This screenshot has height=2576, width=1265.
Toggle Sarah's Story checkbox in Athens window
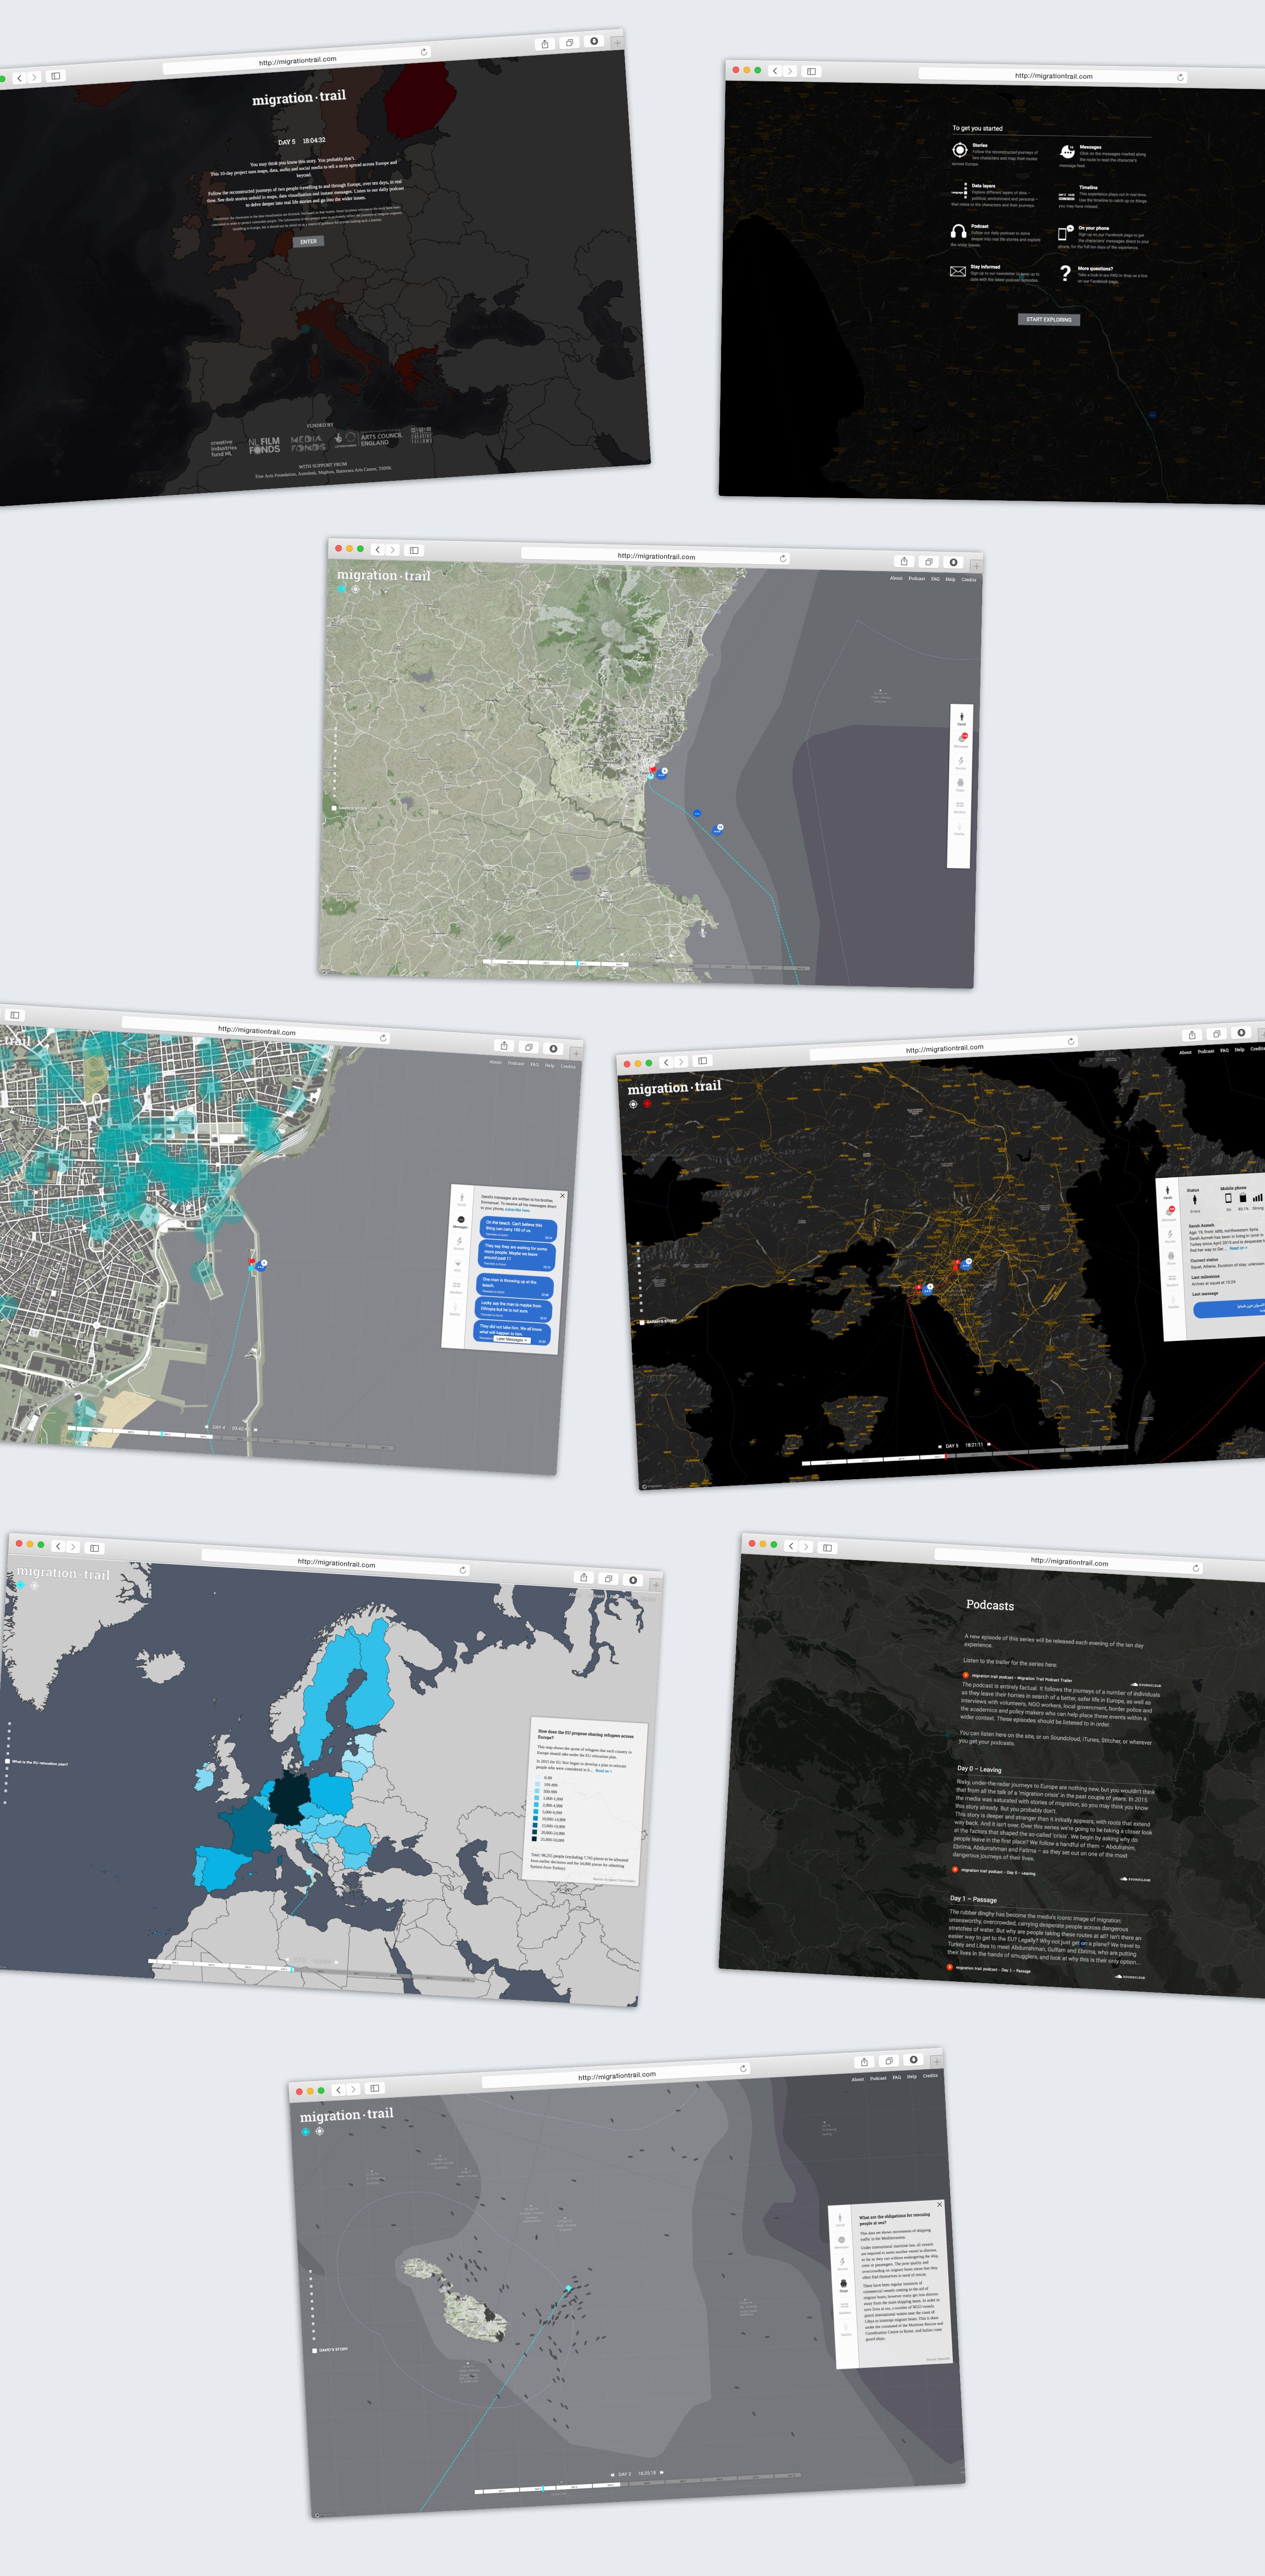pos(641,1322)
